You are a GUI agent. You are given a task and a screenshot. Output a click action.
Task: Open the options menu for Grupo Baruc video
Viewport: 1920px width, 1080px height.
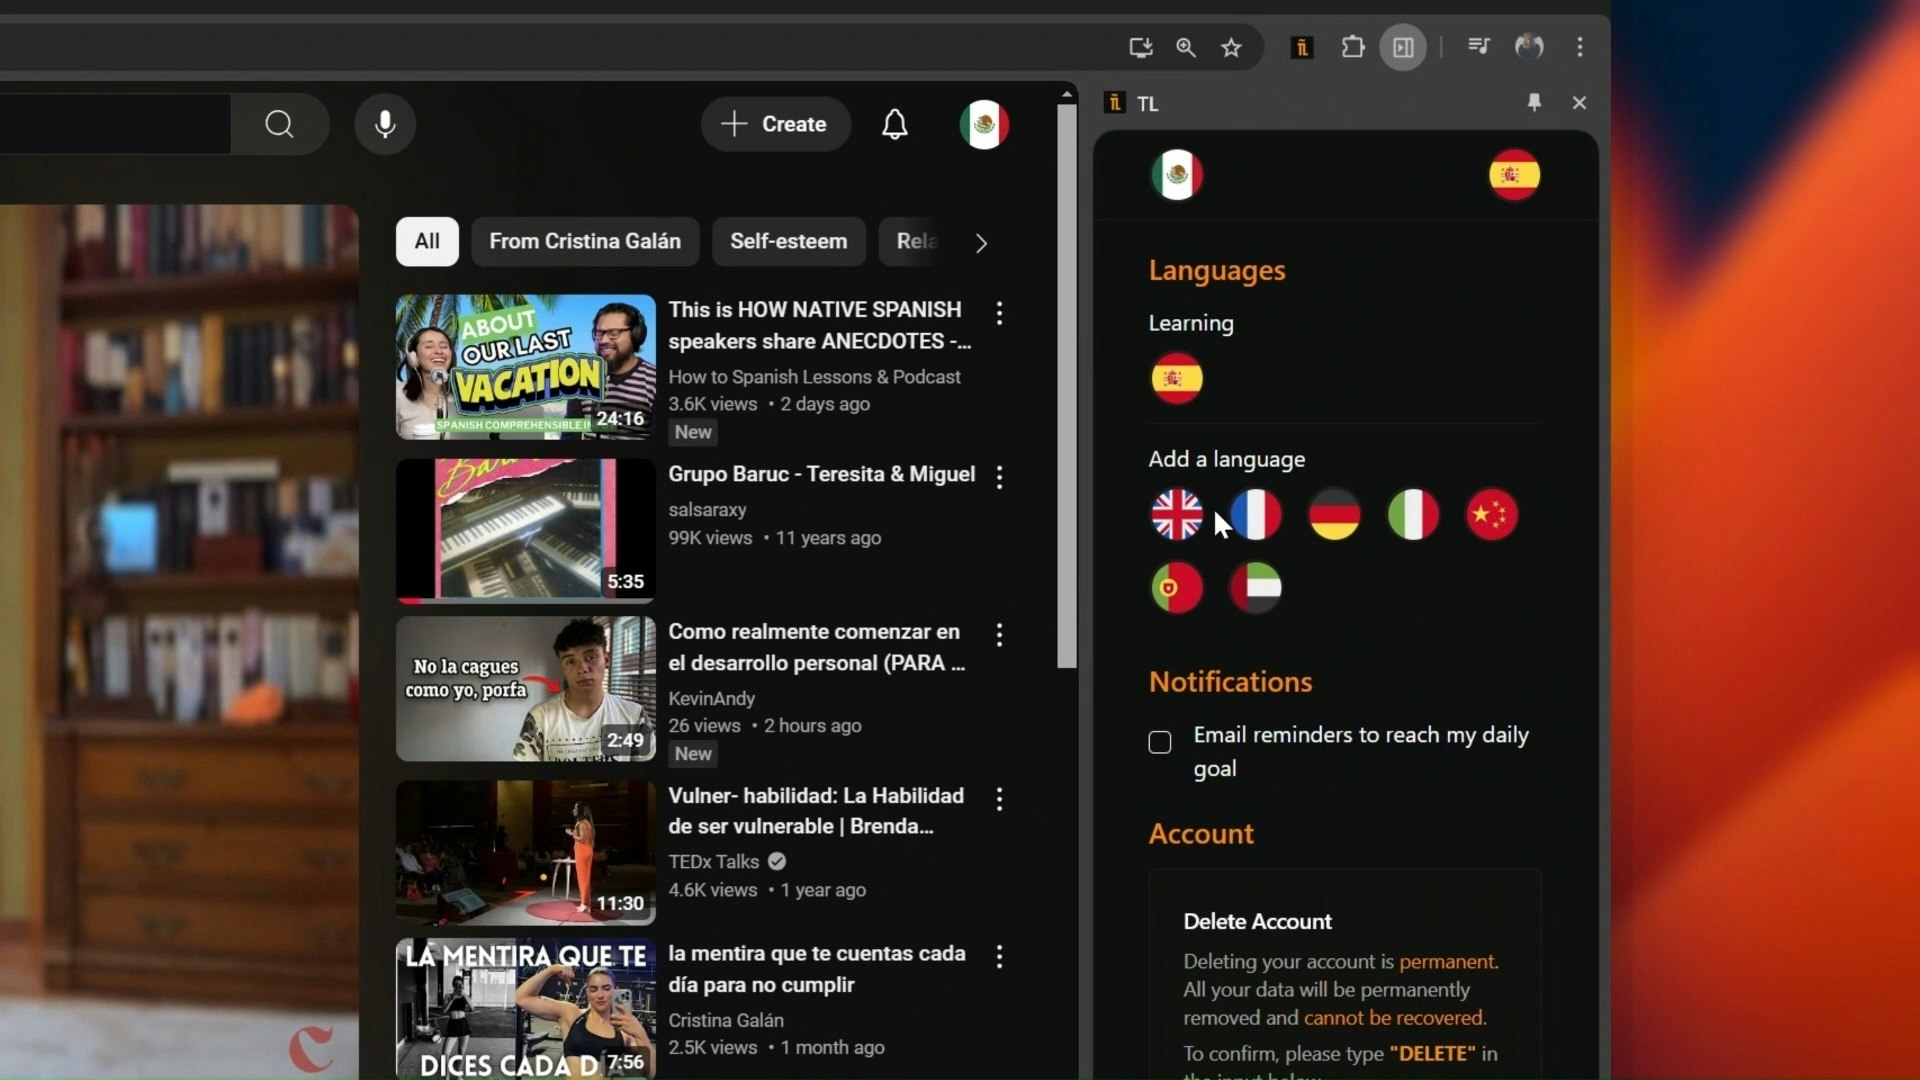[x=999, y=478]
